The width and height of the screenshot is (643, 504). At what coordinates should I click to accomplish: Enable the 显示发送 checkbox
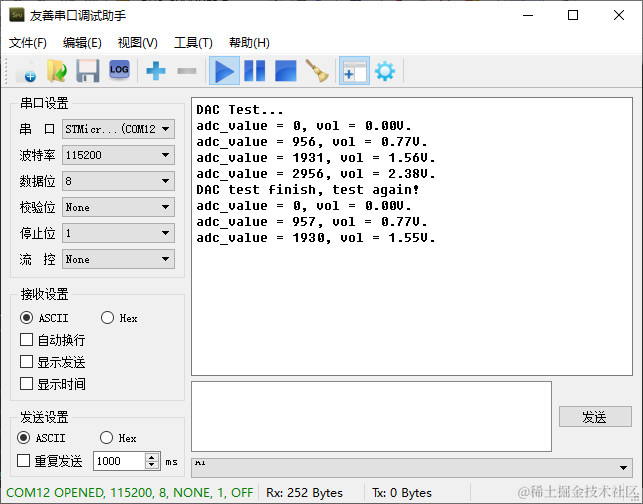[x=52, y=362]
